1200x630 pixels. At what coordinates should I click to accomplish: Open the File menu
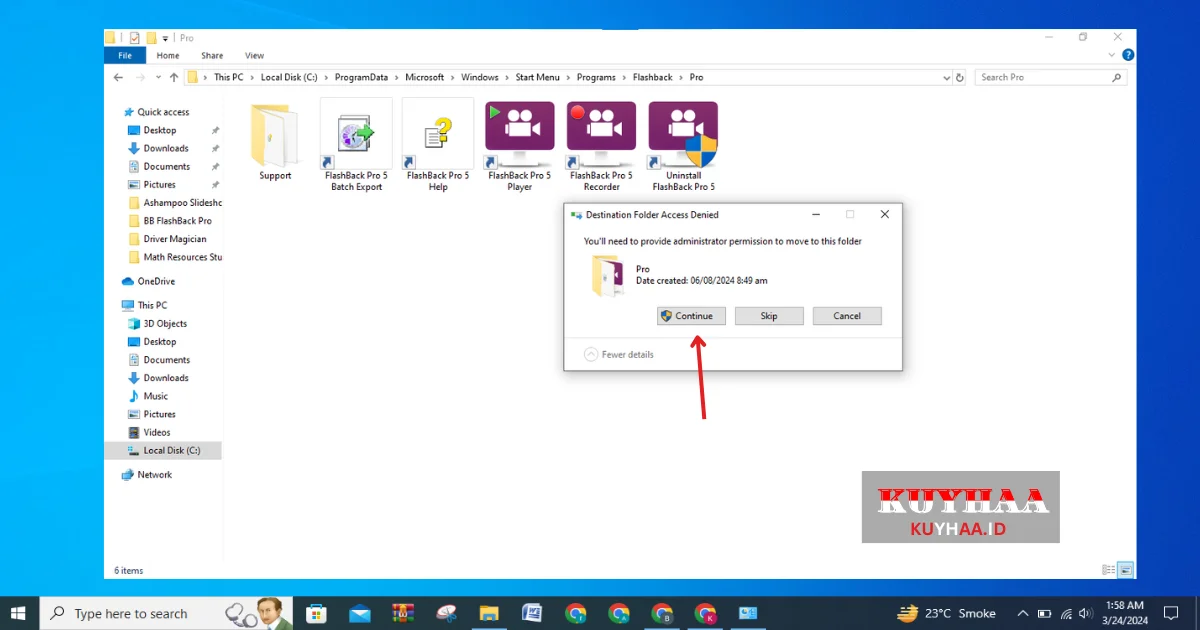tap(125, 56)
